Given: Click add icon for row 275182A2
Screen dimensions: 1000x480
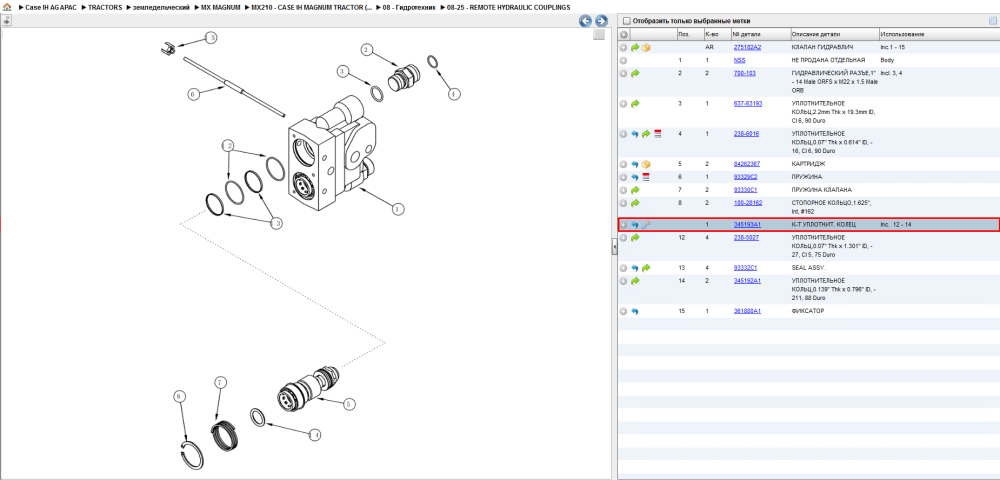Looking at the screenshot, I should [624, 47].
